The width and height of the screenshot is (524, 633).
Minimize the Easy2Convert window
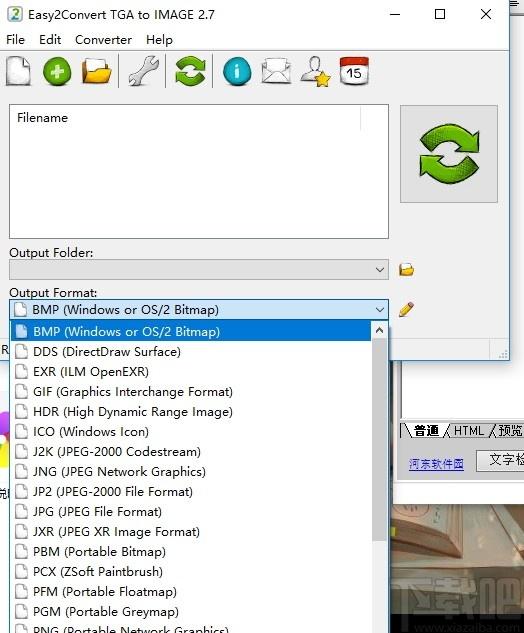395,15
